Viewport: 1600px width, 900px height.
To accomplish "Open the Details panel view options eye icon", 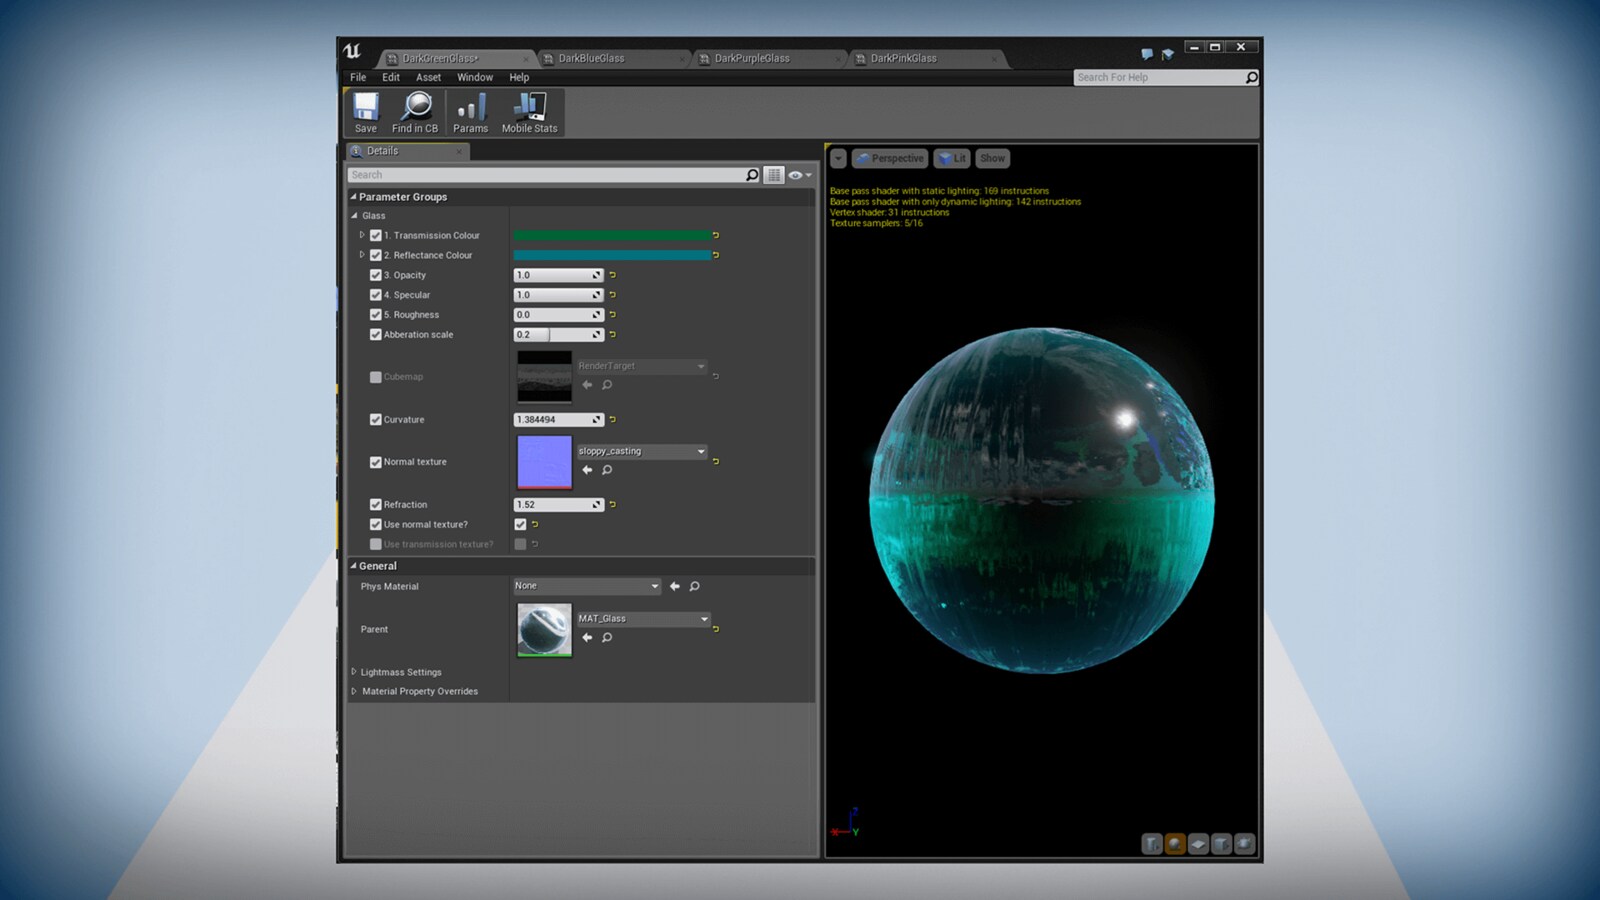I will coord(795,174).
